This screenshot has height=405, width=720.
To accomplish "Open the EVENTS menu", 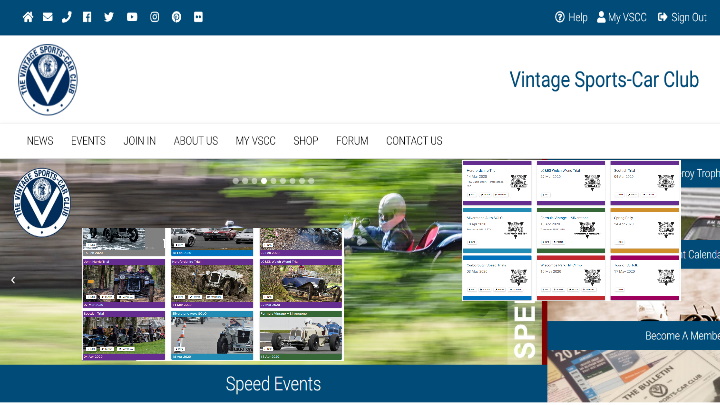I will [x=88, y=141].
